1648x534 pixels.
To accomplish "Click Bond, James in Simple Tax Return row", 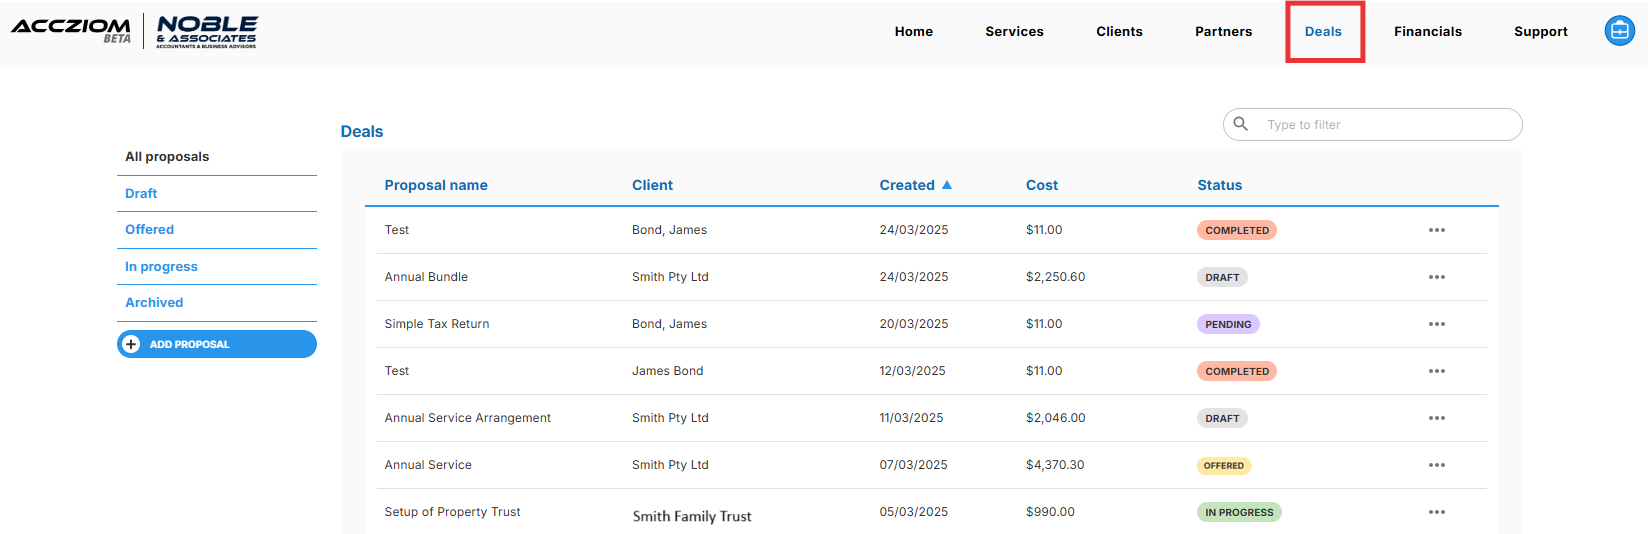I will pyautogui.click(x=669, y=324).
